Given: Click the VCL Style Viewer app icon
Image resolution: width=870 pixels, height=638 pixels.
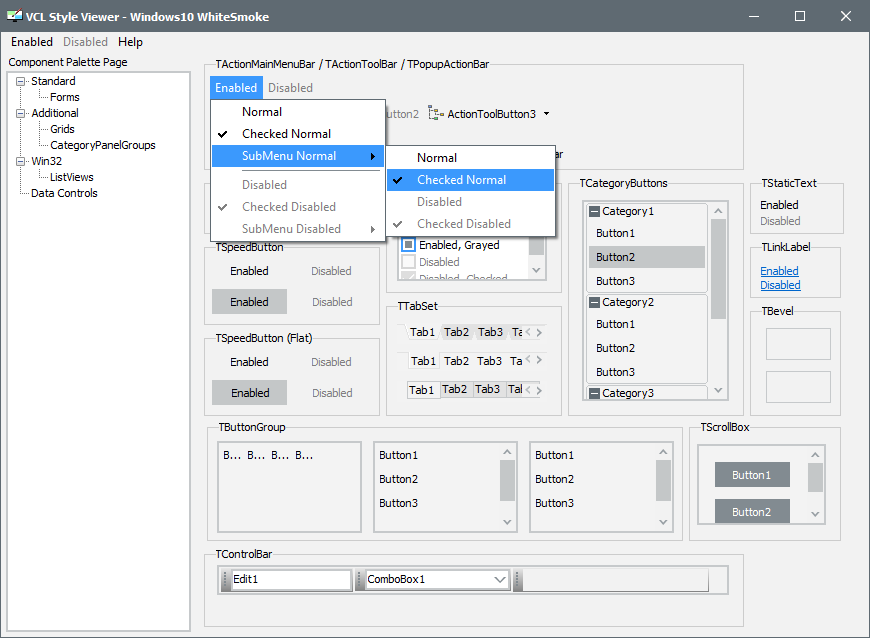Looking at the screenshot, I should coord(14,16).
